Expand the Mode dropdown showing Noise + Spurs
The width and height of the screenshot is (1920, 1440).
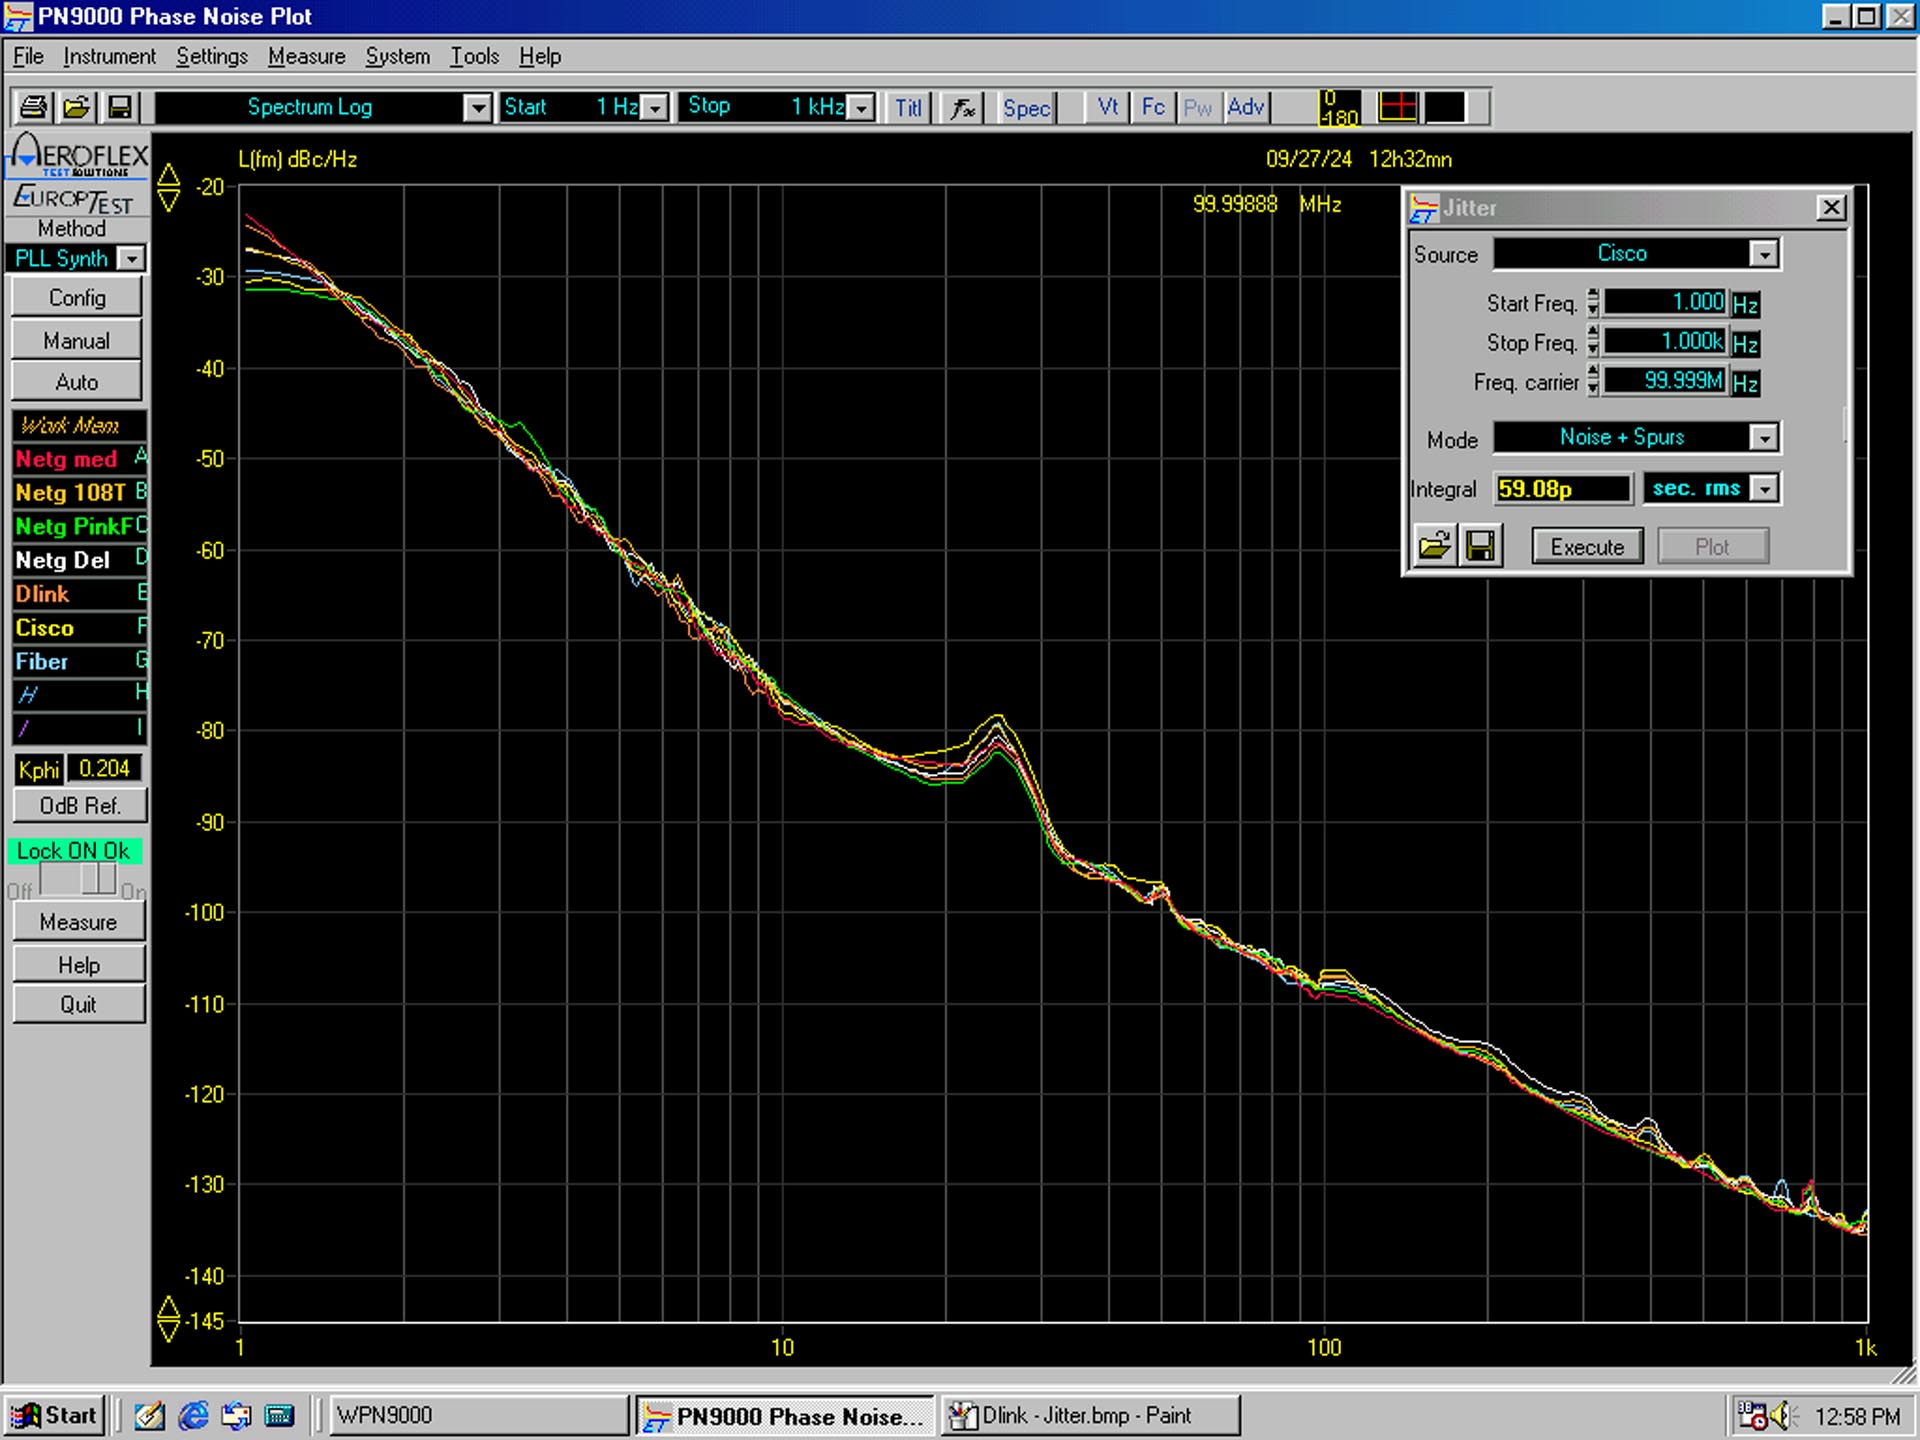[1764, 437]
